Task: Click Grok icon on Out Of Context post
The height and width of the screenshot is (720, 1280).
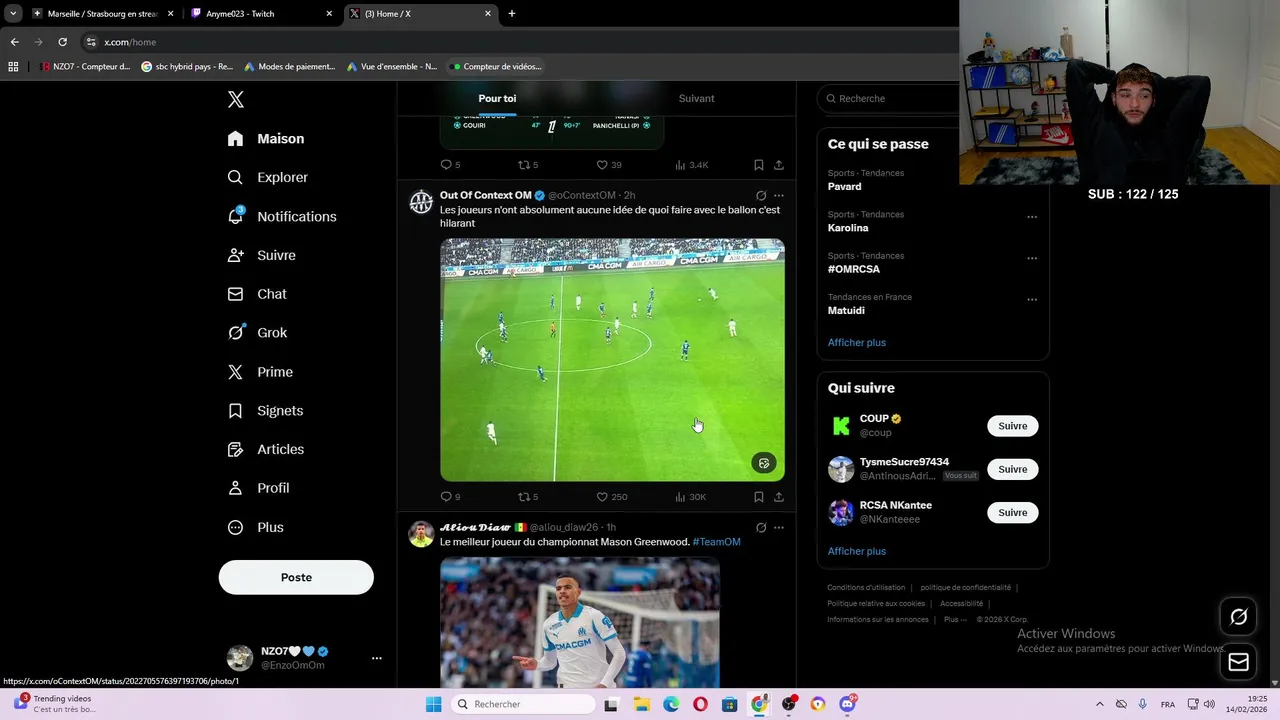Action: pos(761,195)
